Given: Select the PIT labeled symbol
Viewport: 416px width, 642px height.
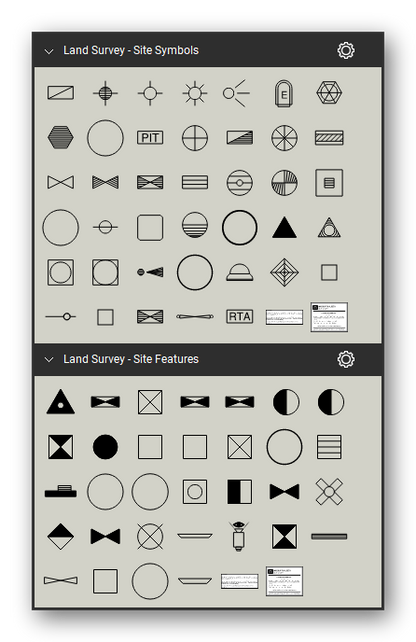Looking at the screenshot, I should (x=150, y=138).
